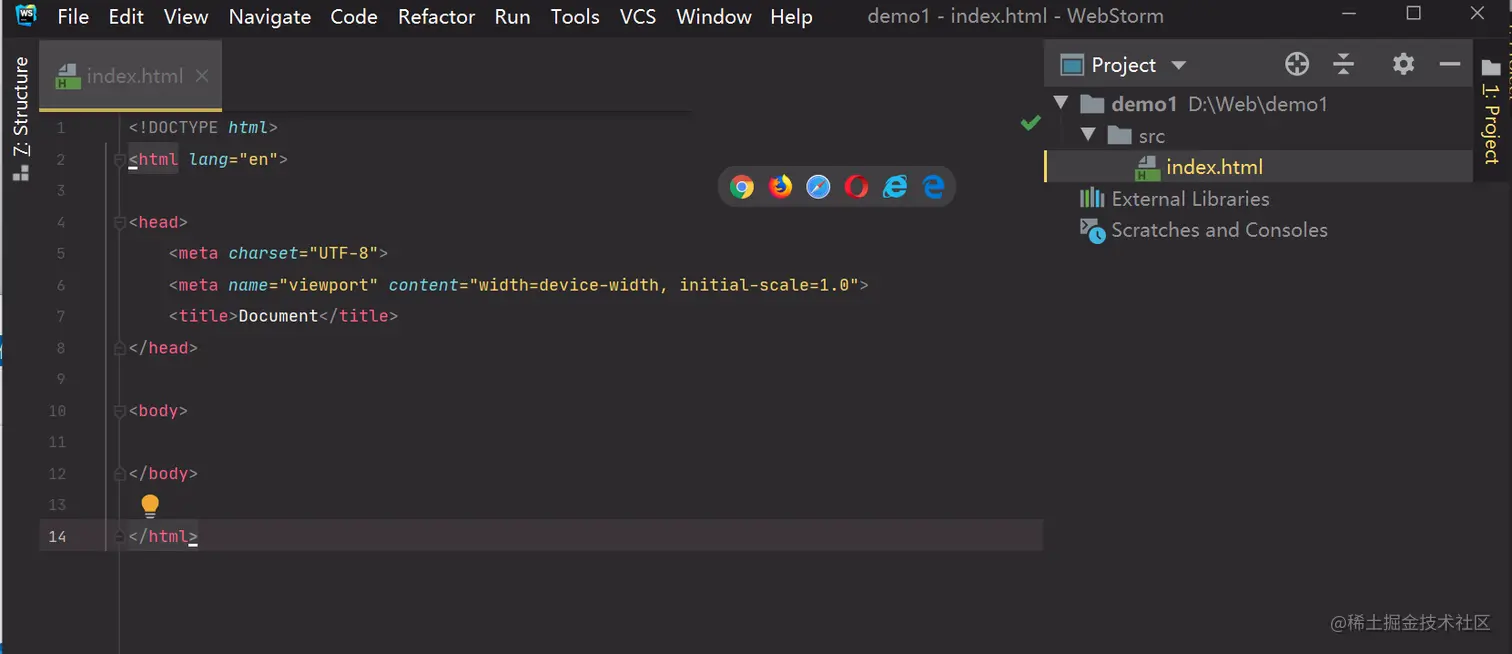Screen dimensions: 1512x654
Task: Click fold end marker at line 14
Action: point(120,536)
